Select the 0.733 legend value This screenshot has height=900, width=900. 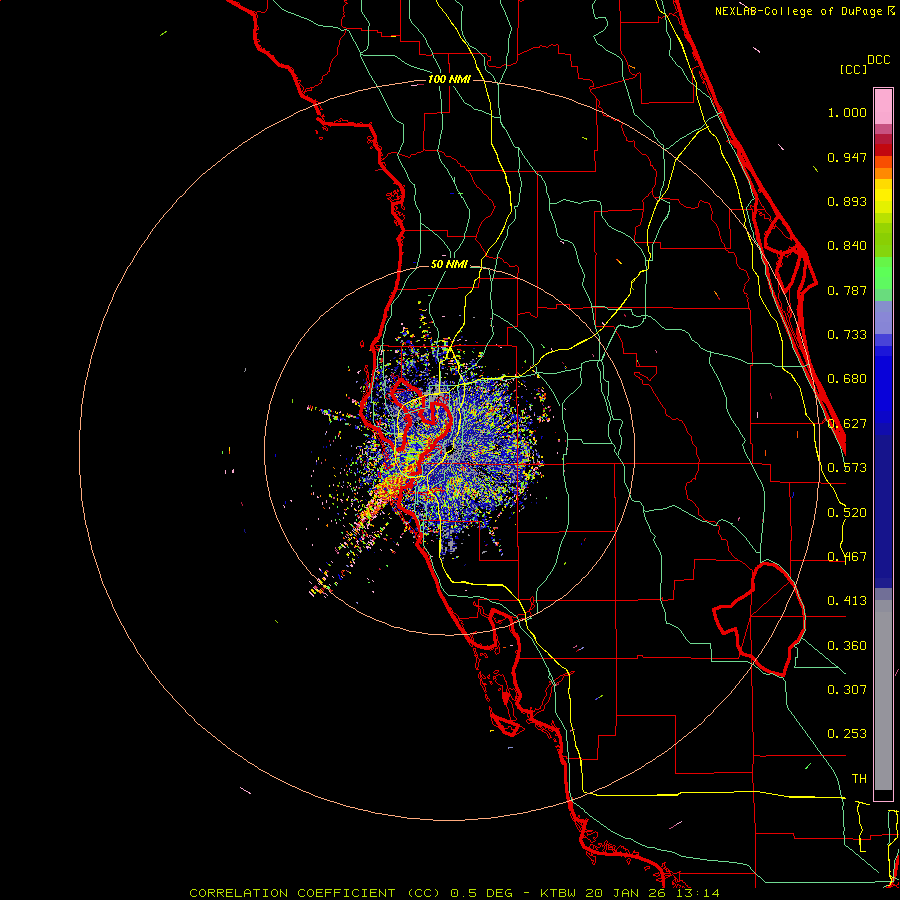pos(847,335)
